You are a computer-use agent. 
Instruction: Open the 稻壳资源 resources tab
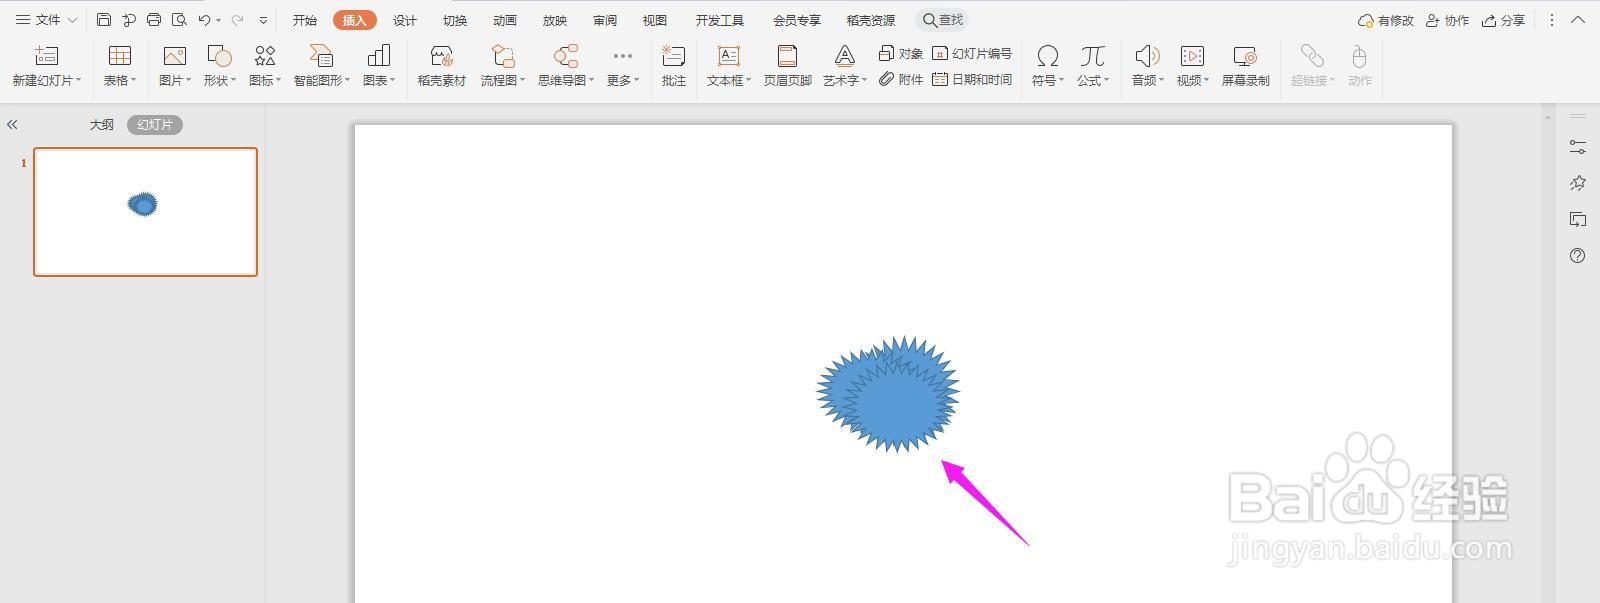pyautogui.click(x=871, y=20)
